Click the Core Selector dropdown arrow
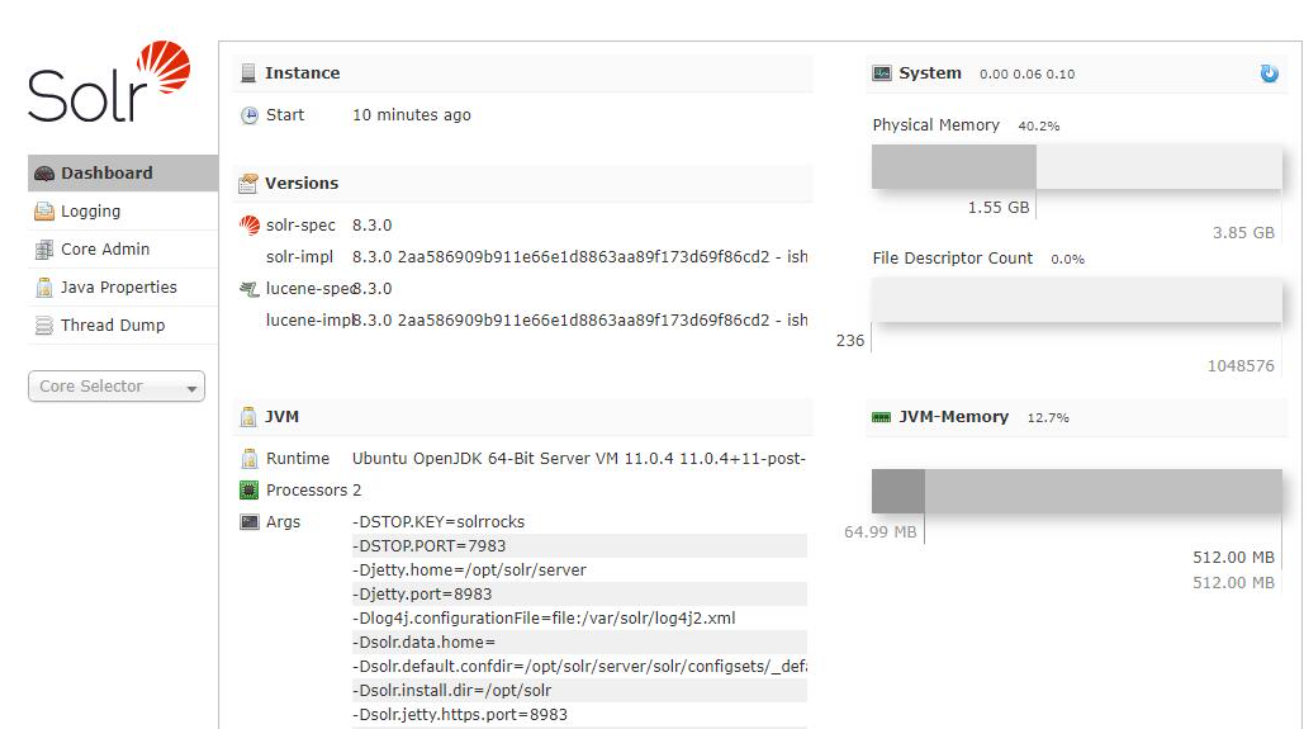Image resolution: width=1312 pixels, height=736 pixels. pyautogui.click(x=191, y=388)
